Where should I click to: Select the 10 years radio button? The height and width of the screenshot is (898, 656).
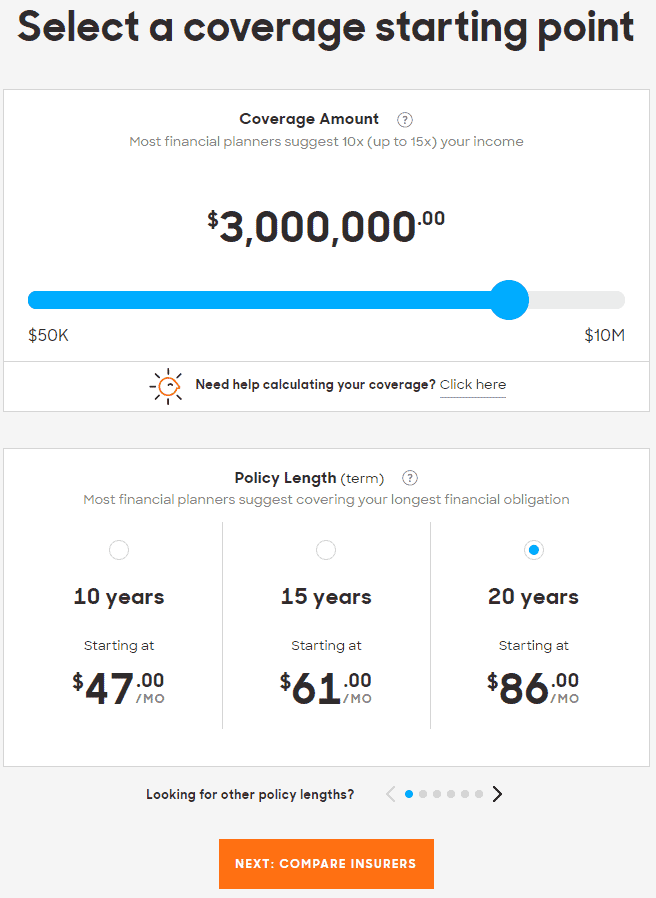point(119,550)
